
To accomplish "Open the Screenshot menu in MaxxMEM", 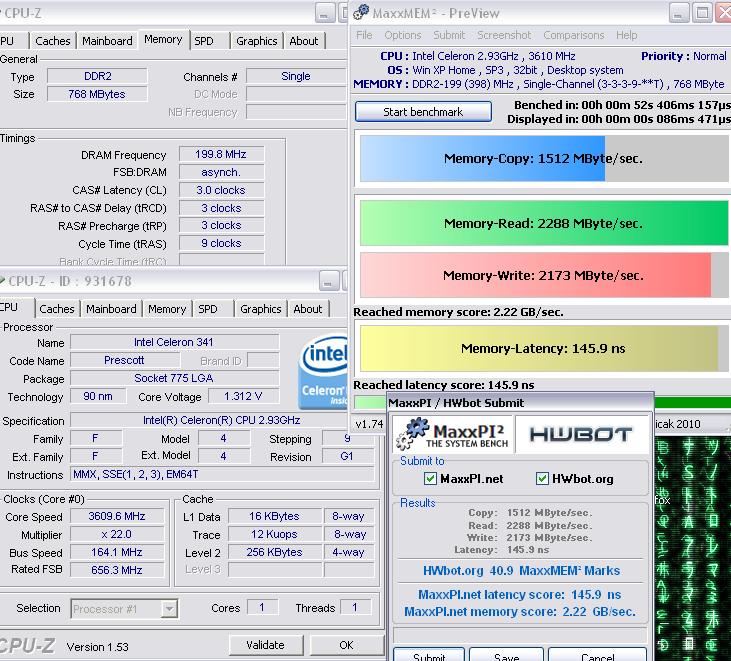I will 504,35.
